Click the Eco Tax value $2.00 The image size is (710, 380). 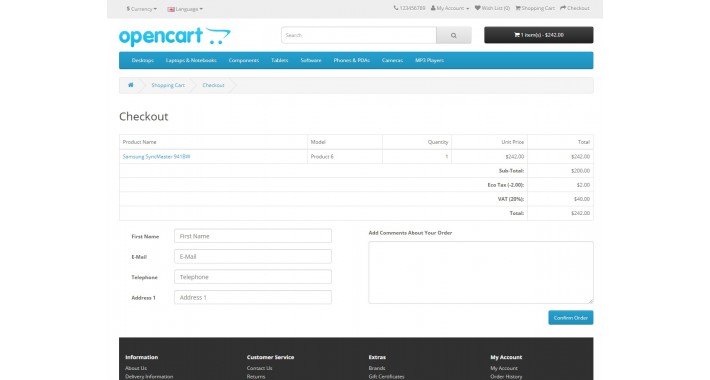pyautogui.click(x=583, y=185)
